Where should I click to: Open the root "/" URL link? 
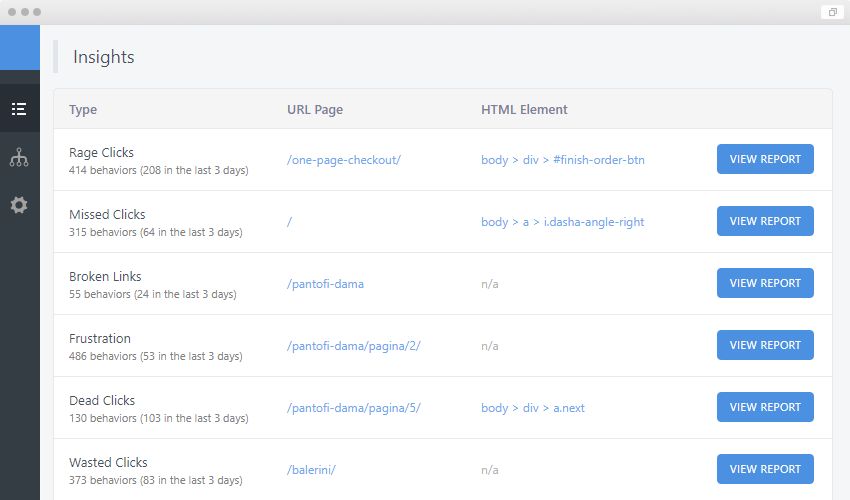tap(289, 222)
